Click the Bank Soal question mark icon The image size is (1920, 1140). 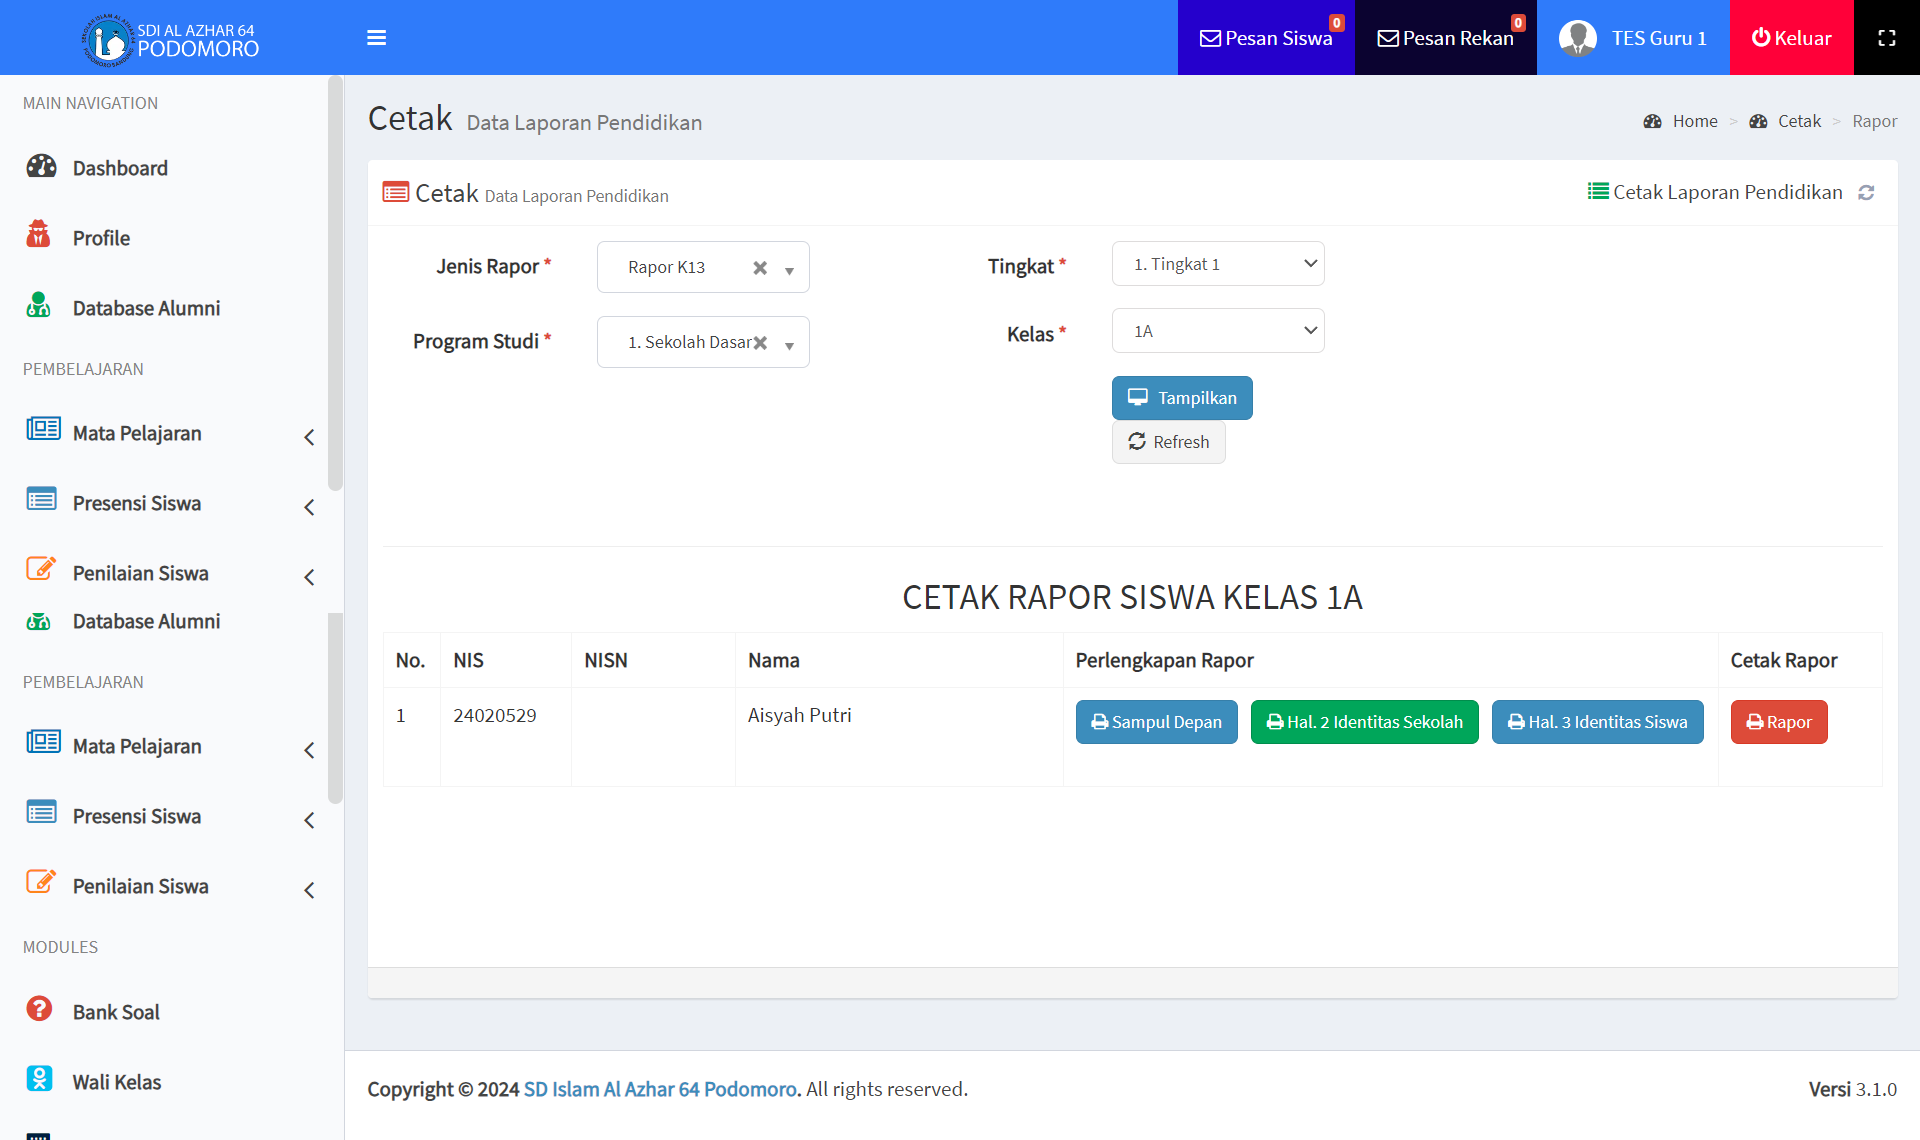point(39,1009)
